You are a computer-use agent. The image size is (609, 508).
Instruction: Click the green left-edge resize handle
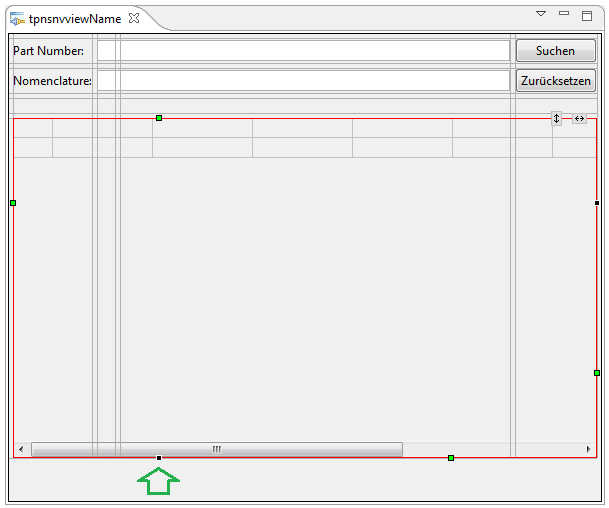(x=13, y=203)
